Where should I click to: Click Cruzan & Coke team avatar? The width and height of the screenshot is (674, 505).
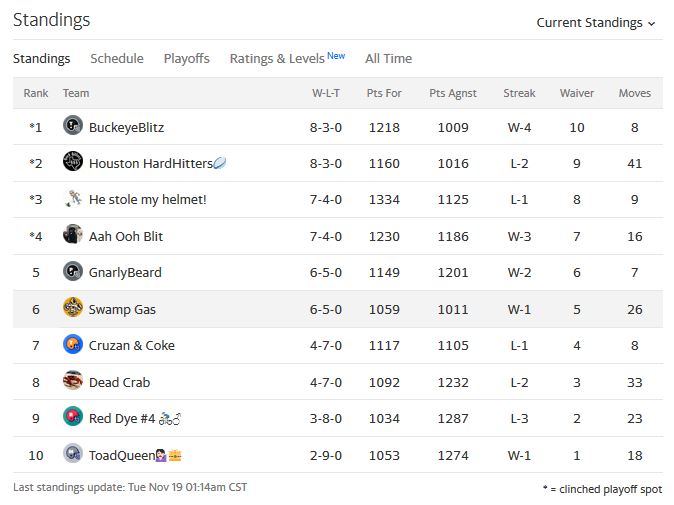coord(73,344)
